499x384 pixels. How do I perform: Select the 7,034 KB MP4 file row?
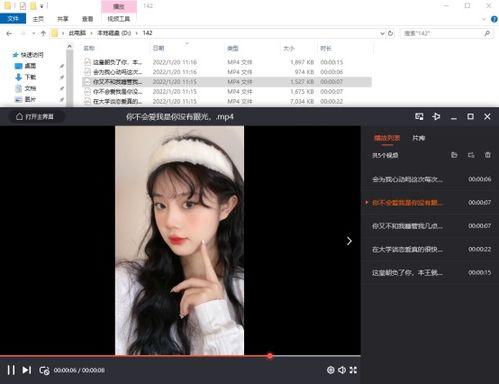[x=227, y=101]
